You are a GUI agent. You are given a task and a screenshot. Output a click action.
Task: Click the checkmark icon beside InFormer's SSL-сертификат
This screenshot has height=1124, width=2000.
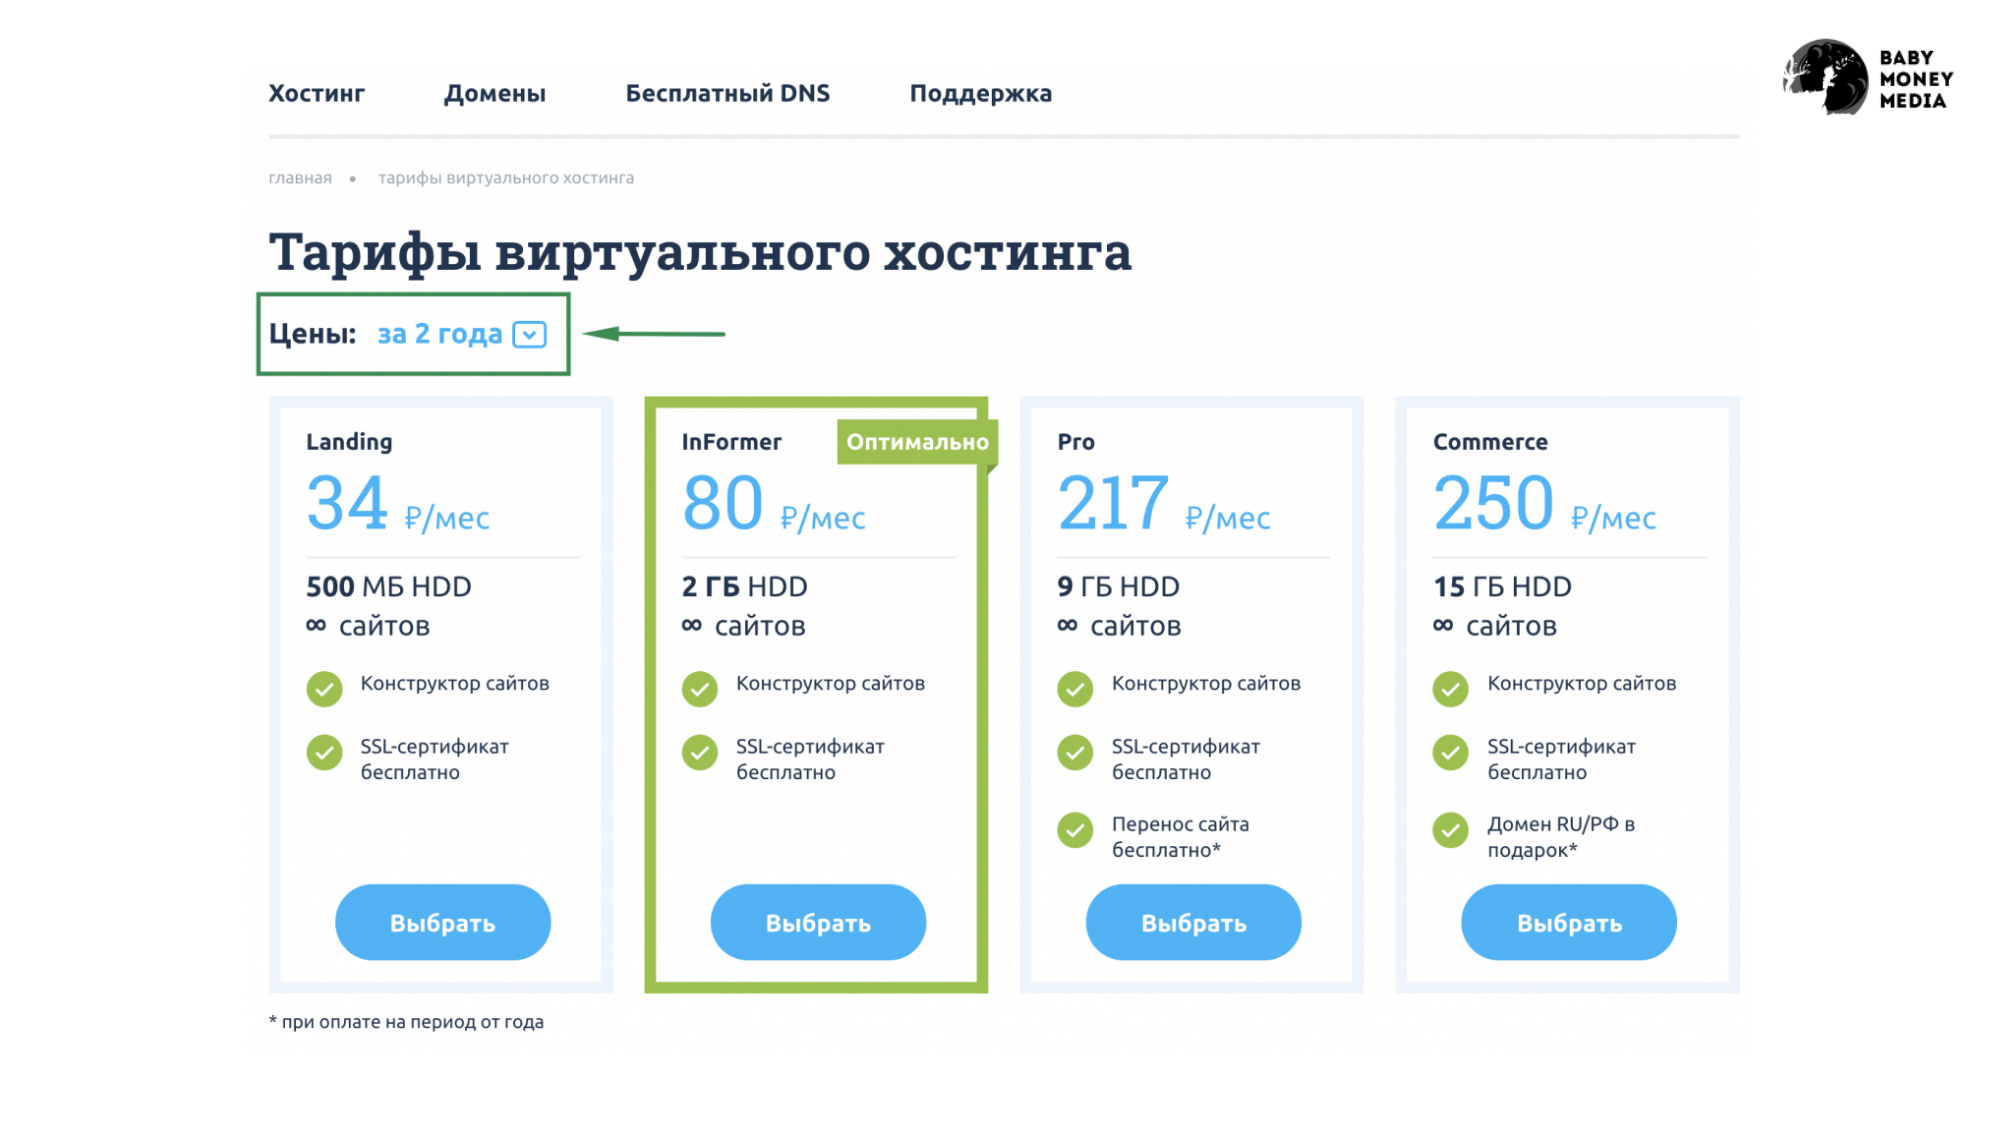tap(699, 752)
